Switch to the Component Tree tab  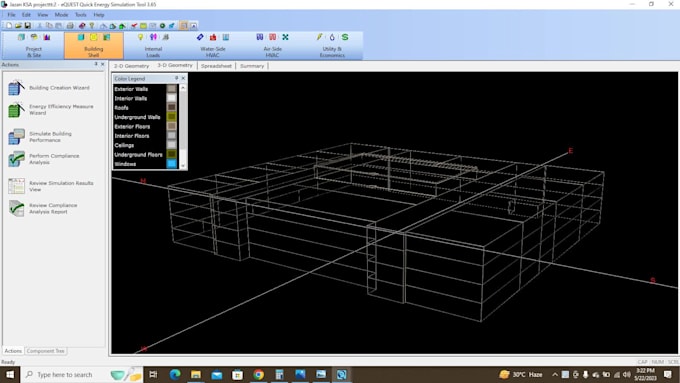coord(46,351)
